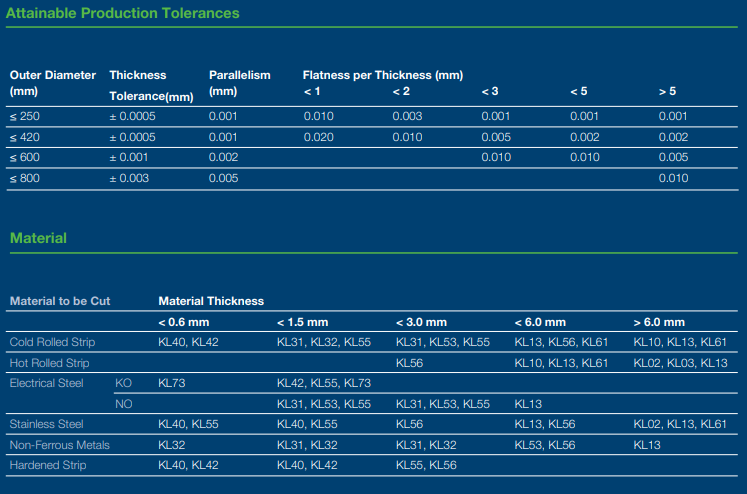Click the "≤ 420" outer diameter row label
Screen dimensions: 747x494
pos(25,137)
